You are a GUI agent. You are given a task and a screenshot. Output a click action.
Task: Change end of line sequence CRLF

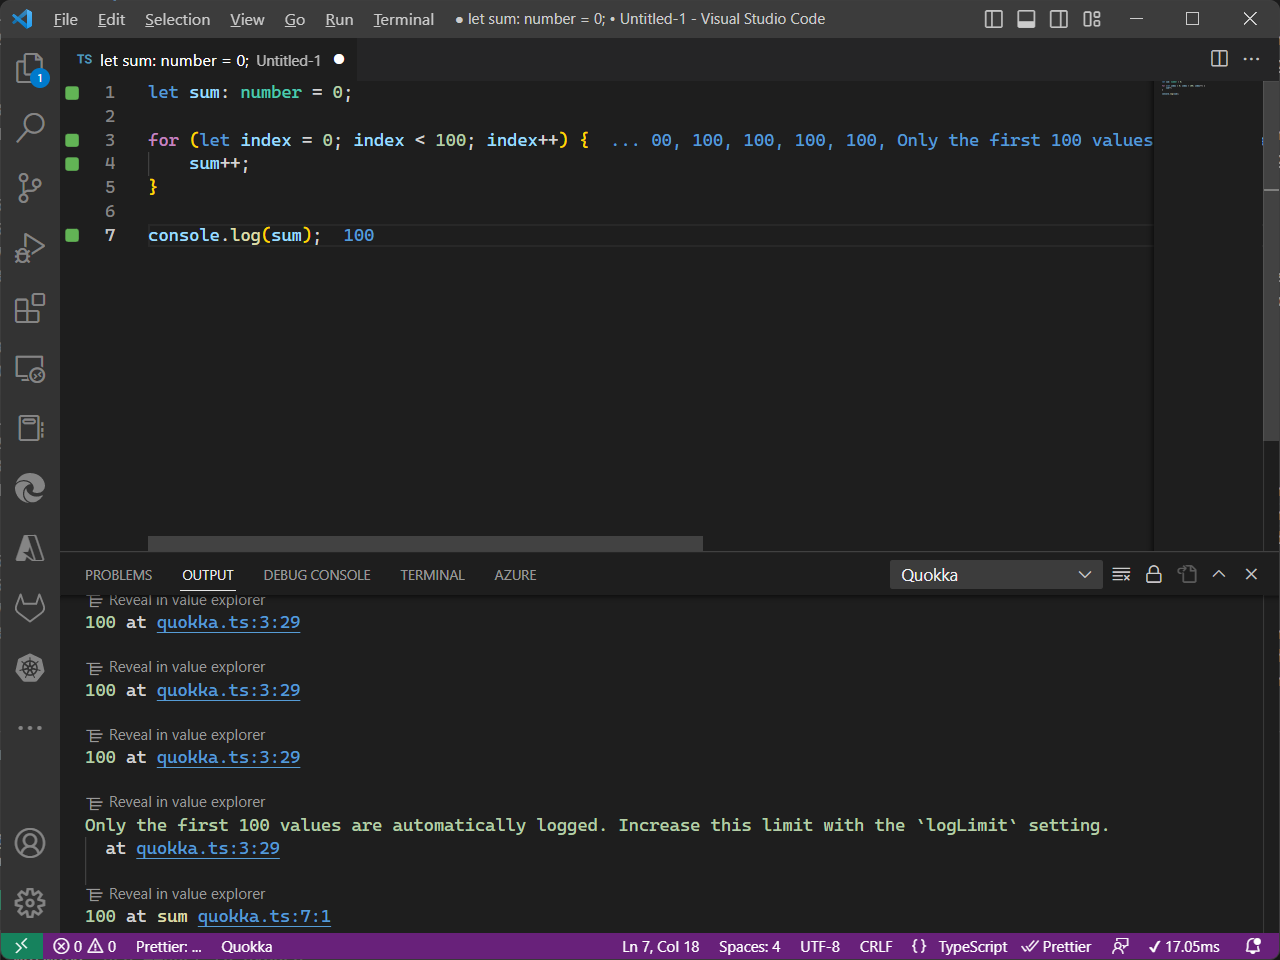click(x=876, y=946)
